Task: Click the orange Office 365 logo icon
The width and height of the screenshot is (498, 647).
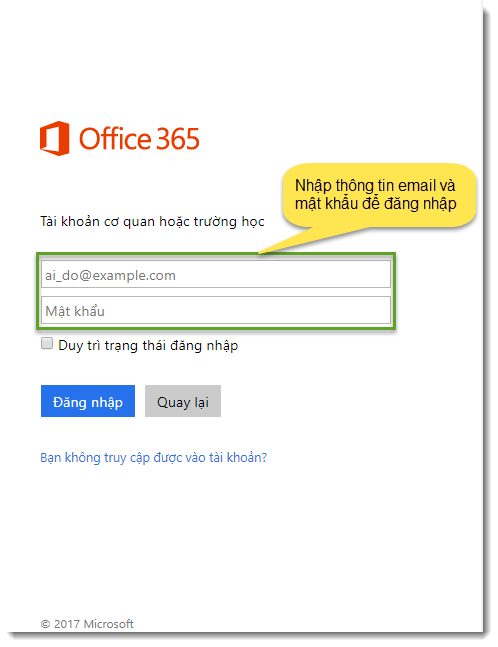Action: pos(54,138)
